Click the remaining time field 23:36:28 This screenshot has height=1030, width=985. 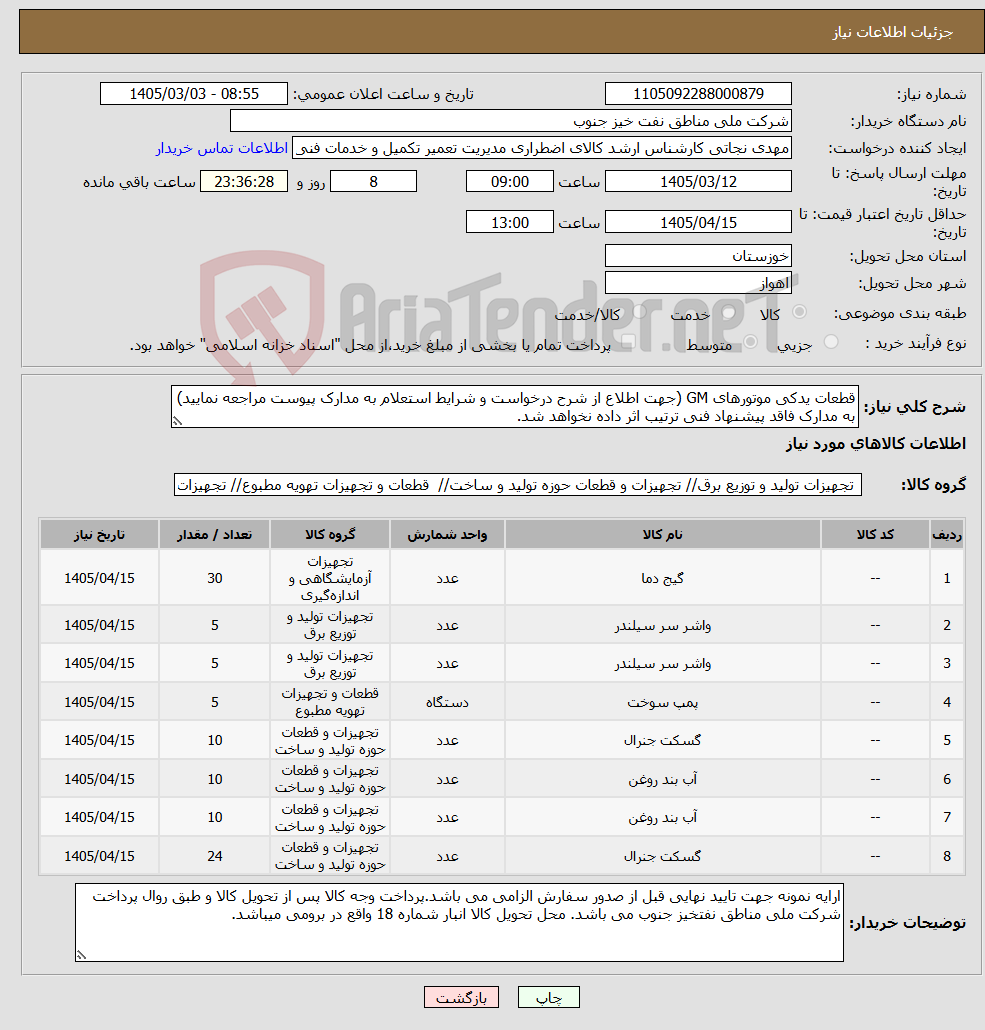[244, 181]
